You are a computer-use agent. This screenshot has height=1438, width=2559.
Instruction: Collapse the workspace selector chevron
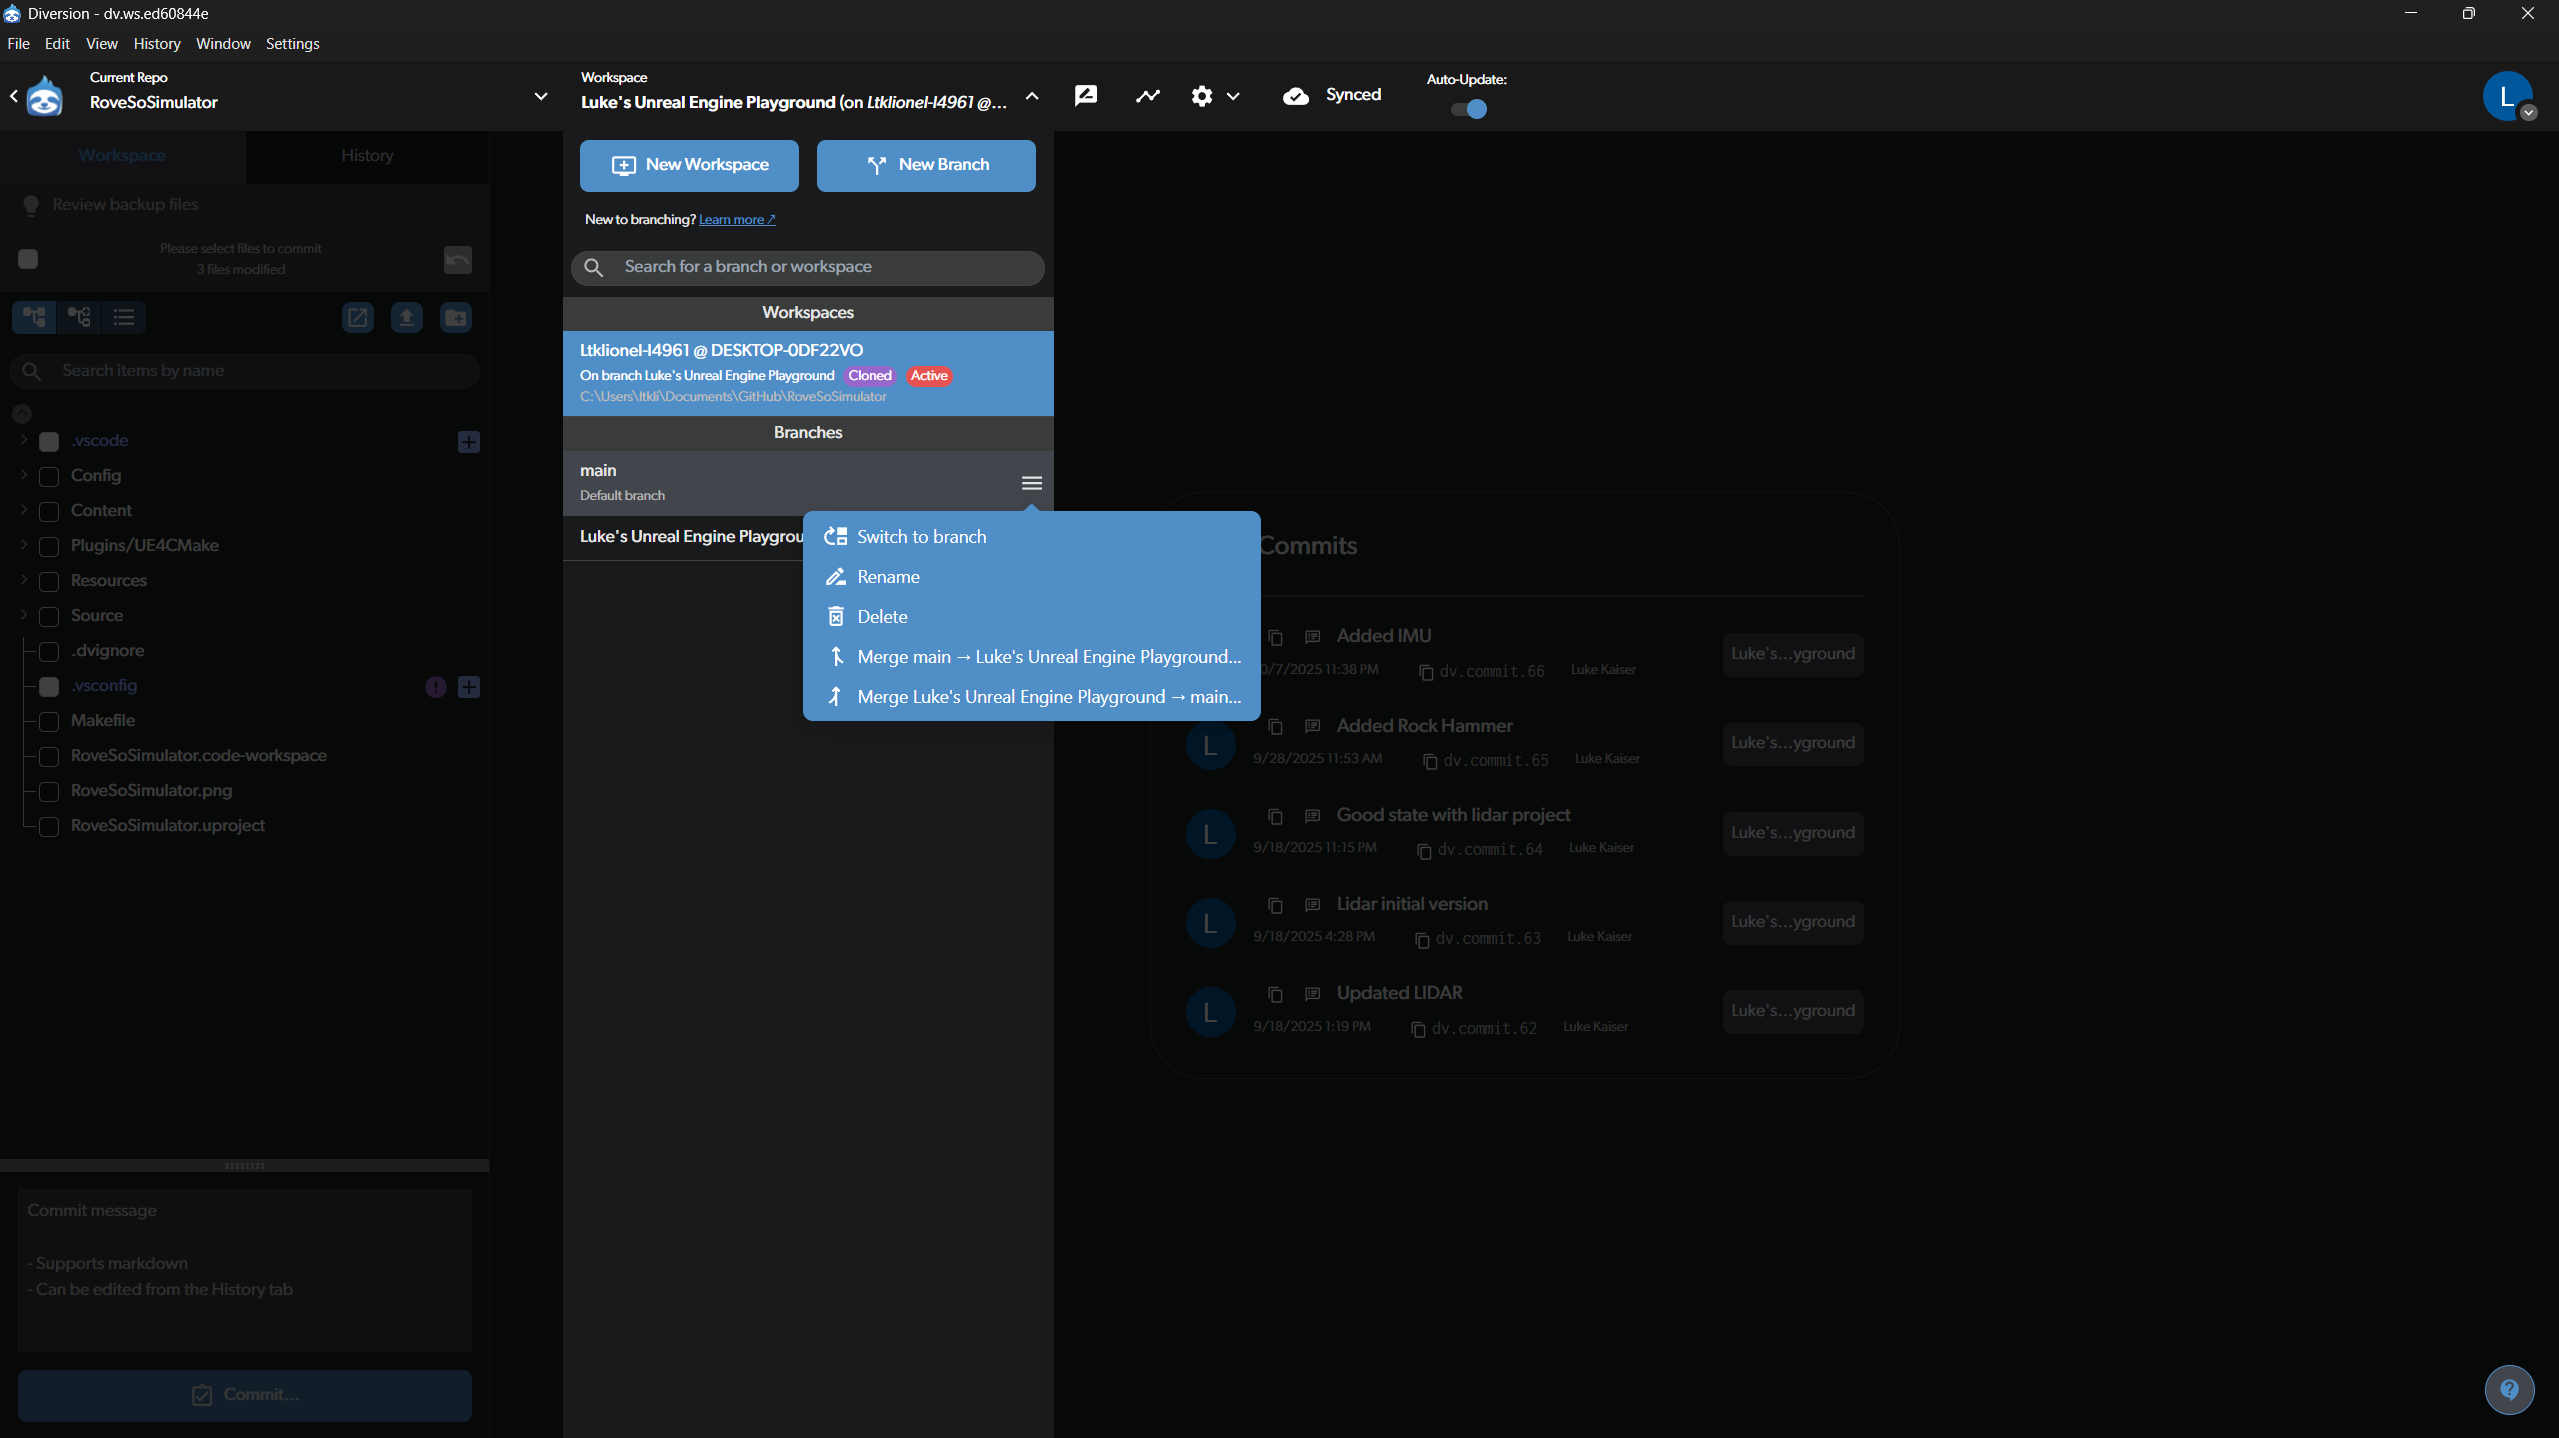pos(1032,96)
